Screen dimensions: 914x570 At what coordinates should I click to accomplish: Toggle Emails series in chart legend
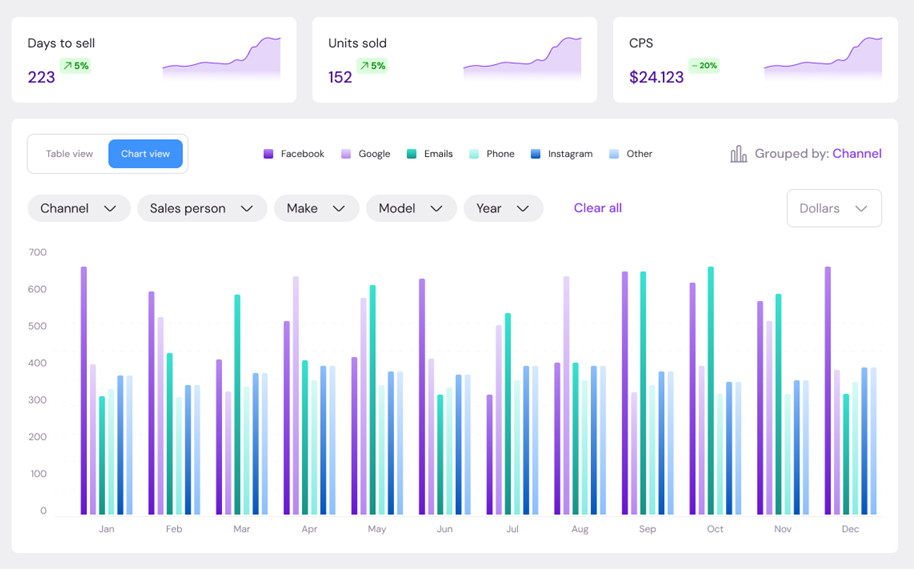tap(430, 154)
